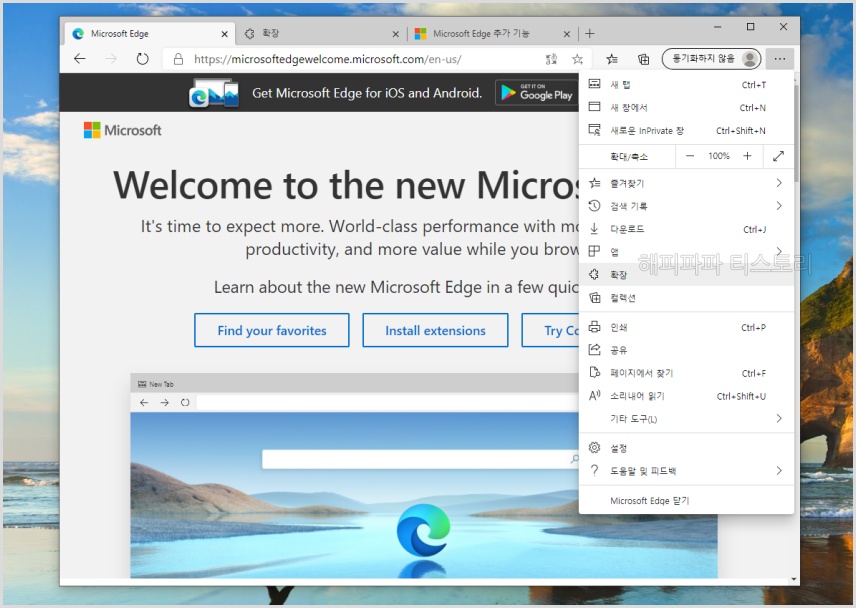Add page to favorites with star icon

pyautogui.click(x=578, y=59)
